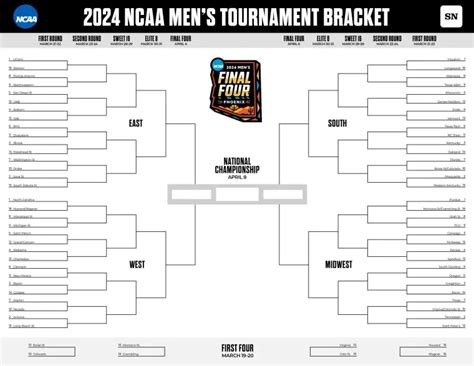
Task: Click the Final Four Phoenix logo
Action: click(235, 90)
